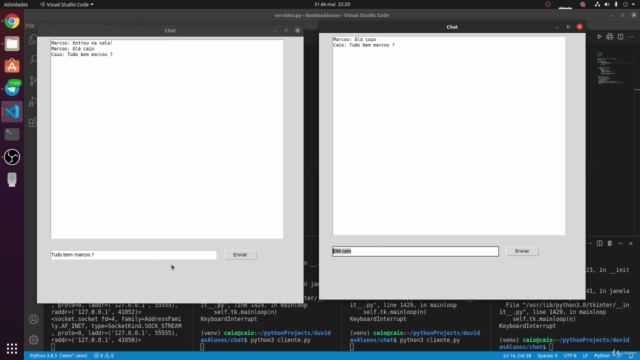This screenshot has height=360, width=640.
Task: Open errors and warnings count in status bar
Action: pos(104,356)
